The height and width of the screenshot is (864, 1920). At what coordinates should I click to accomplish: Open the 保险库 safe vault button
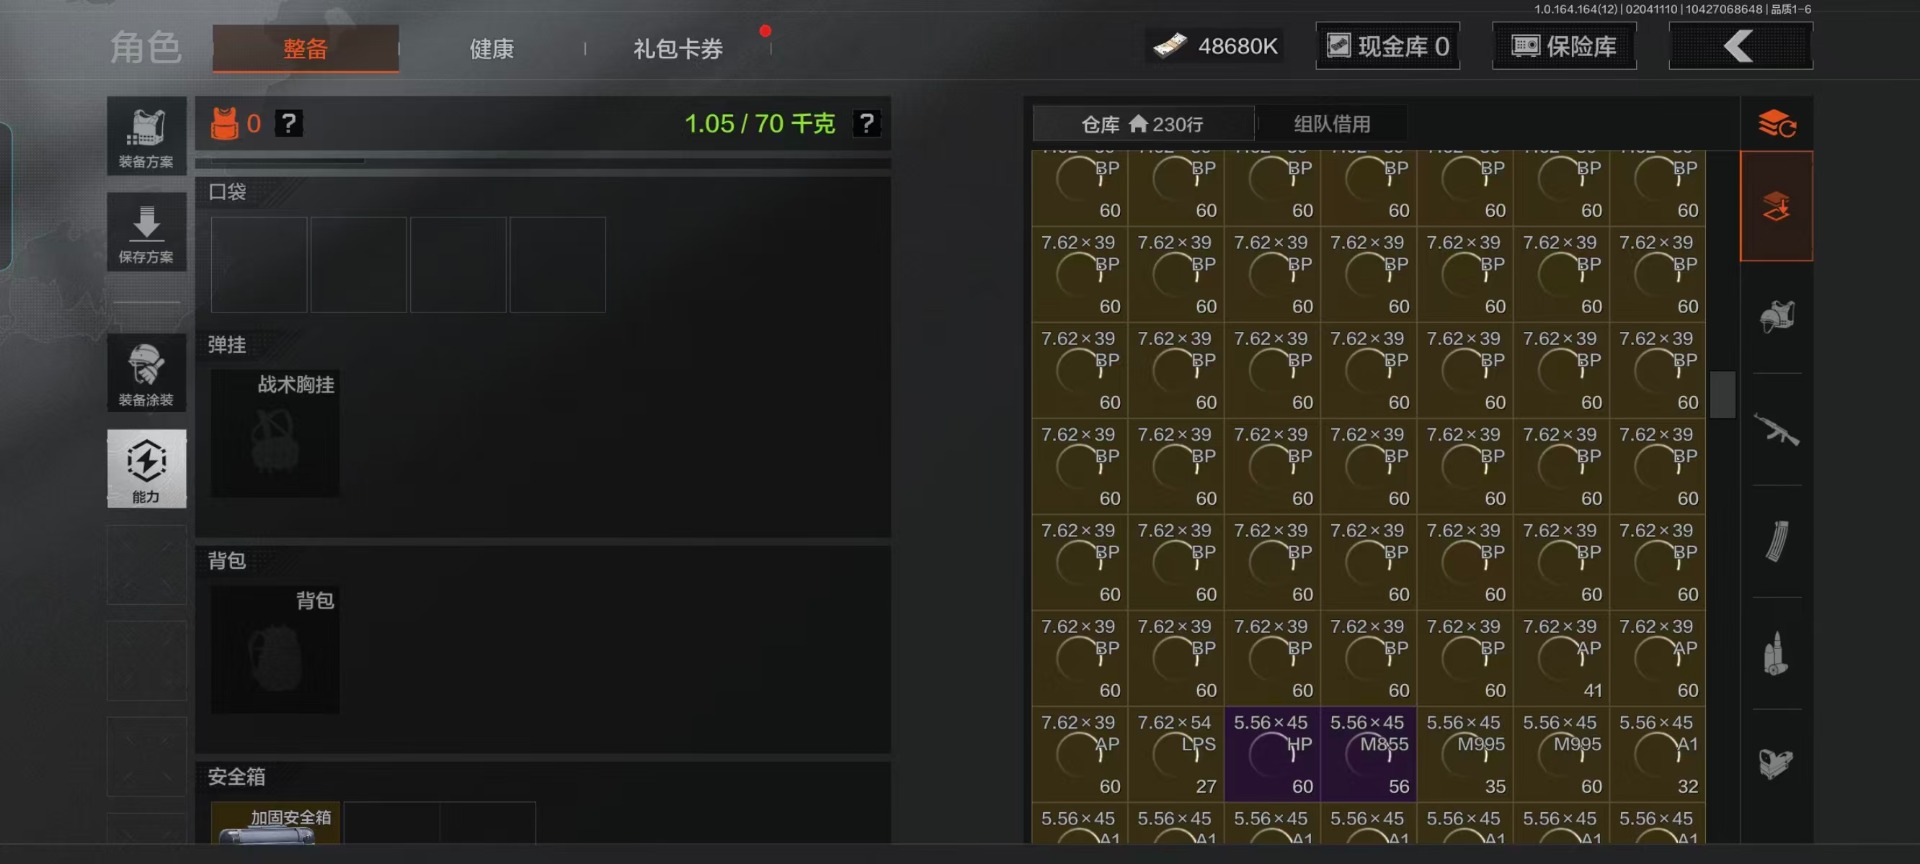click(1564, 46)
